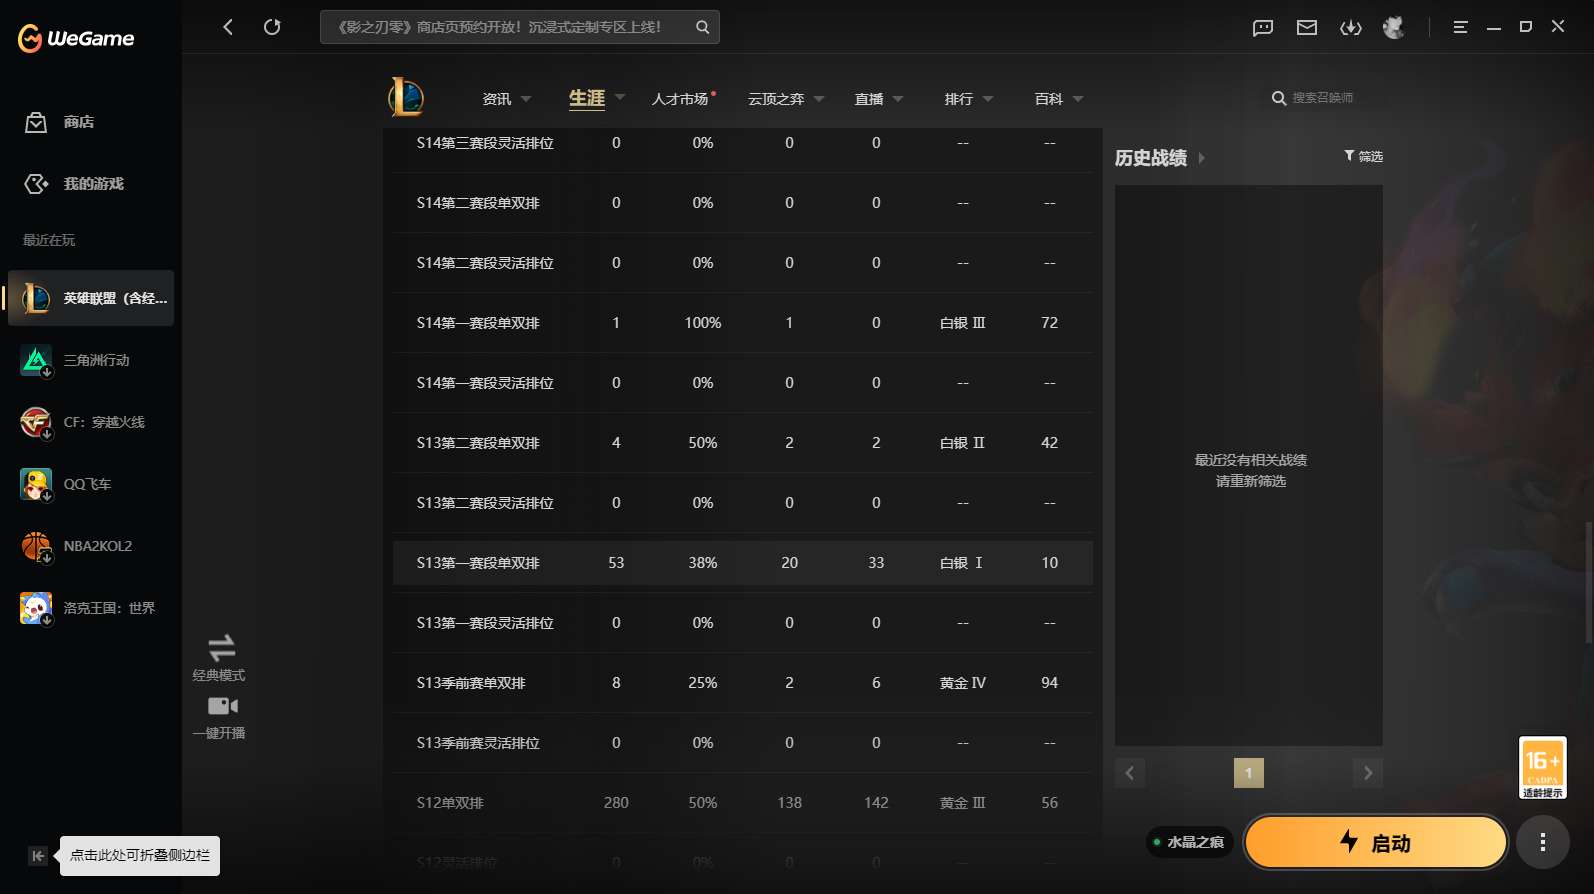Refresh the page with the reload icon
The width and height of the screenshot is (1594, 894).
pyautogui.click(x=272, y=27)
